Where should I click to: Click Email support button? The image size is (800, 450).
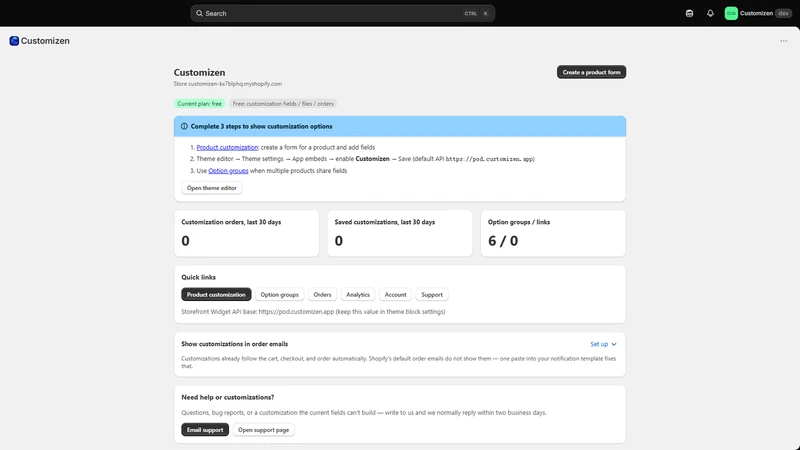tap(205, 430)
